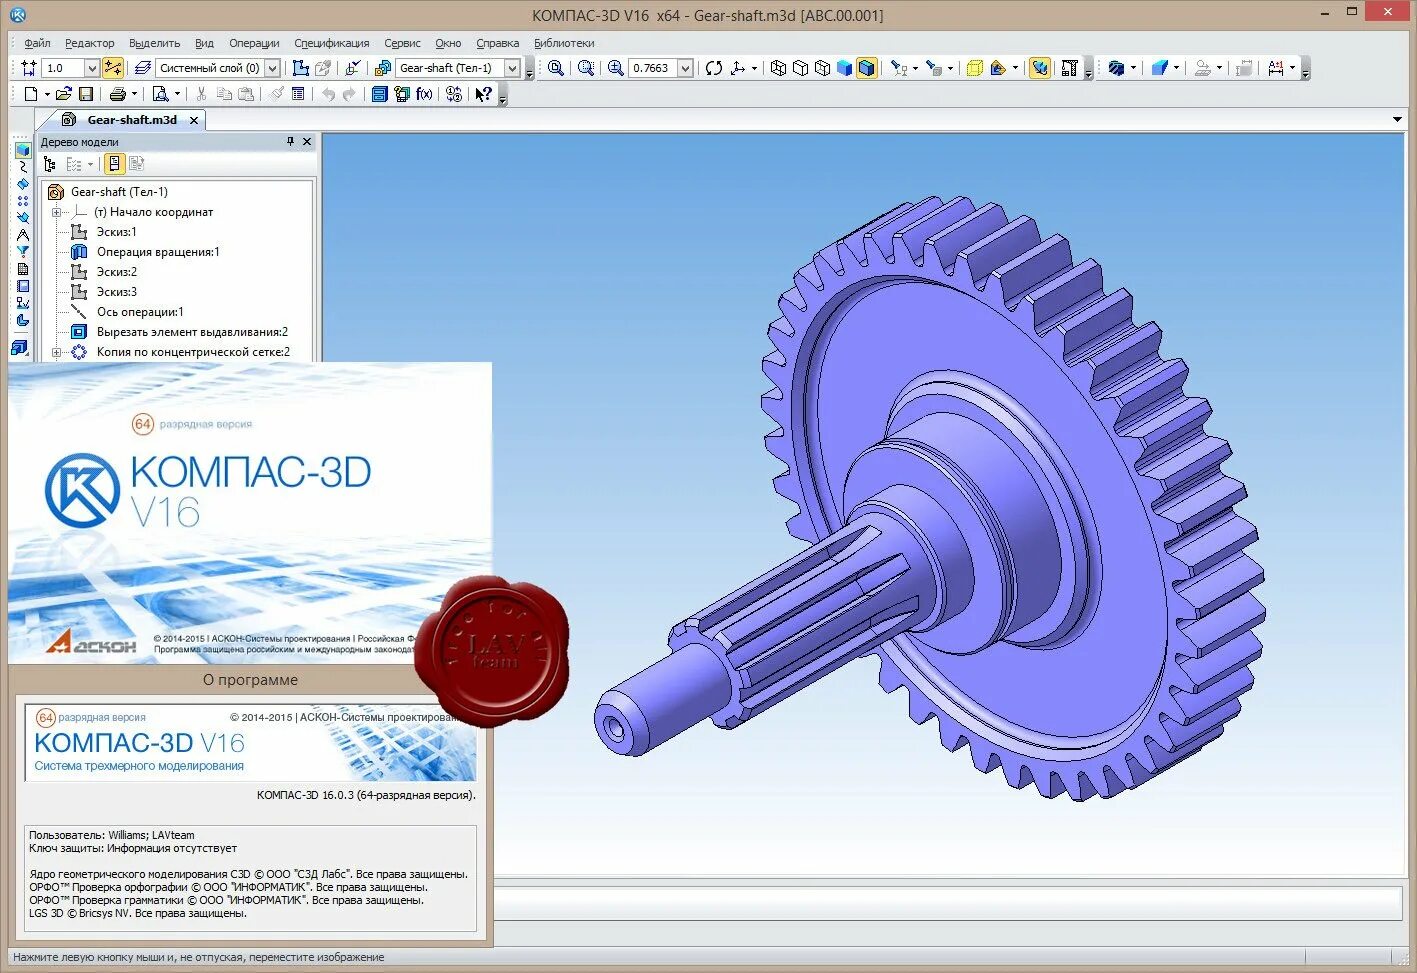1417x973 pixels.
Task: Select the measurements compass tool in sidebar
Action: (22, 235)
